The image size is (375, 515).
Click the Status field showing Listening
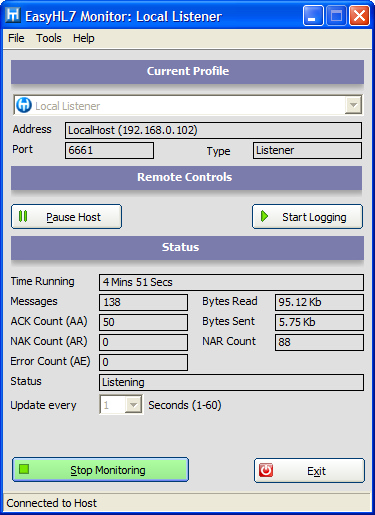(231, 382)
